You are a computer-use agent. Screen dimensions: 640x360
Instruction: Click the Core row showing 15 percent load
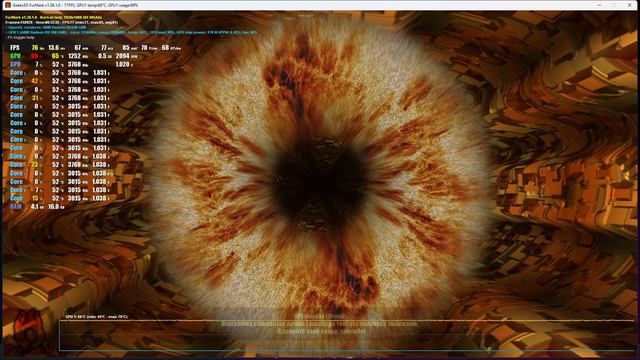pos(60,198)
